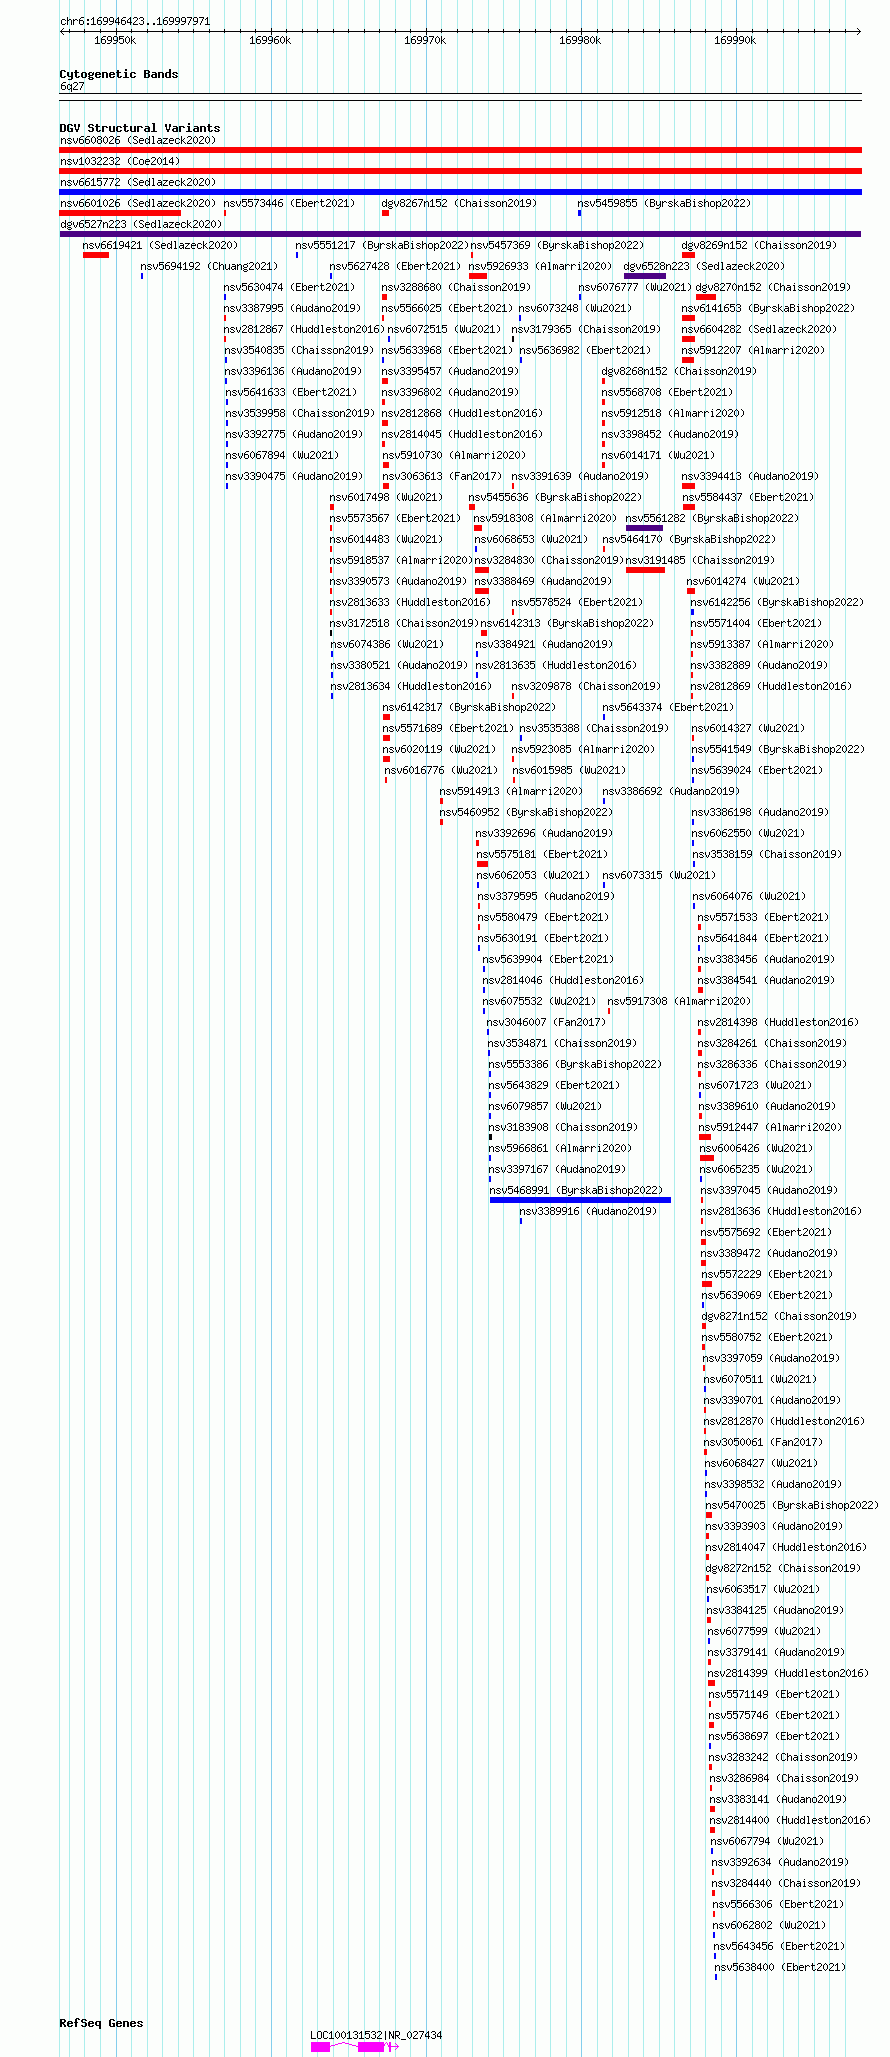
Task: Click nsv5643456 (Ebert2021) label
Action: coord(779,1947)
